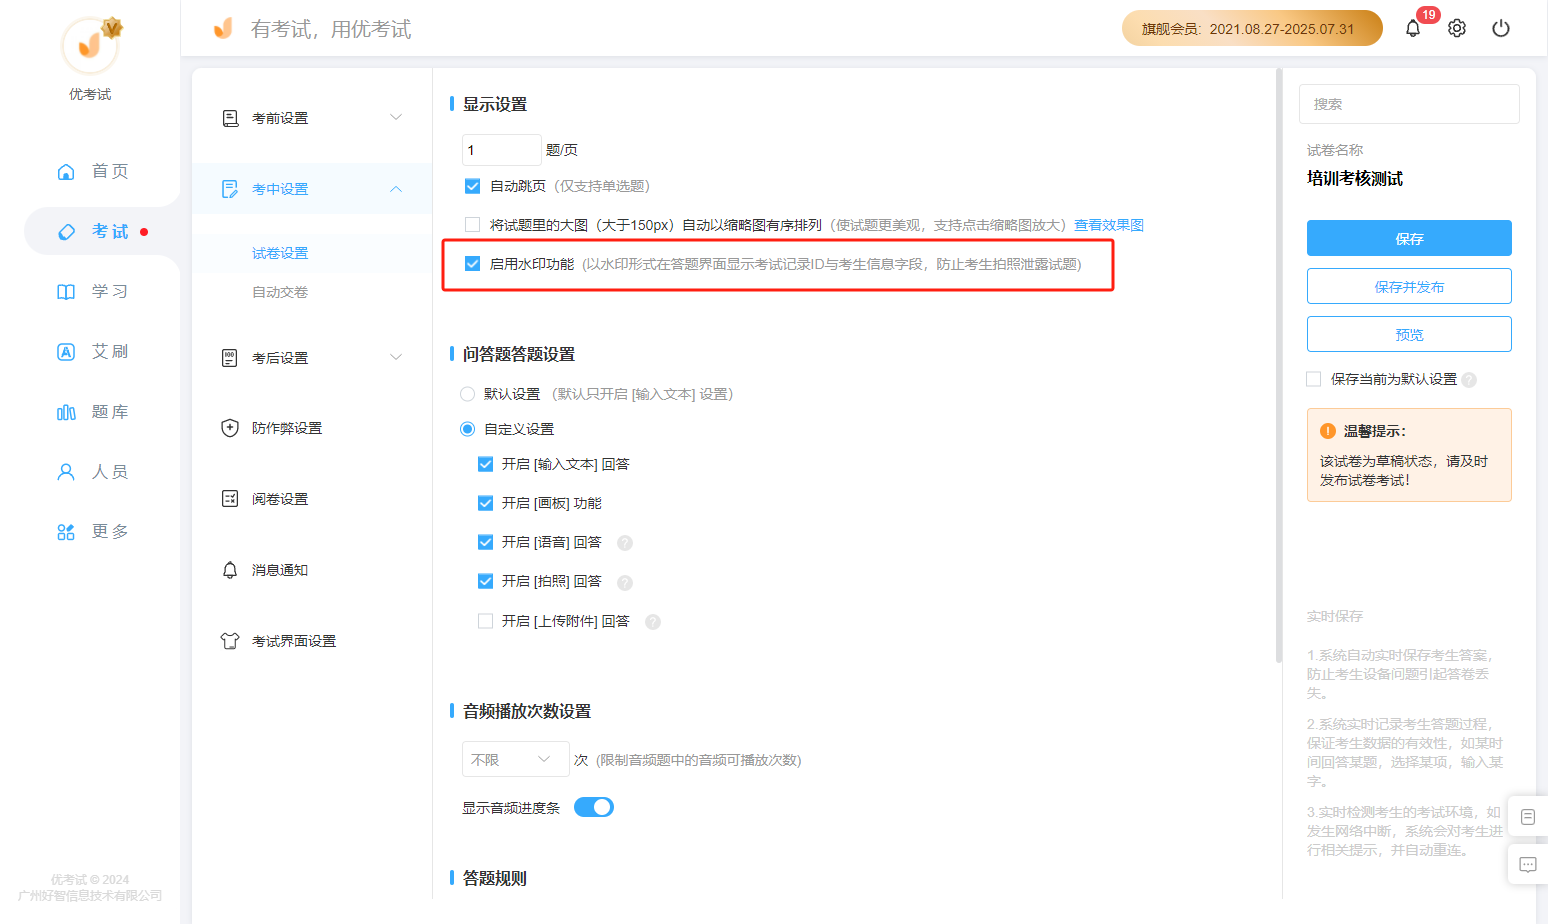
Task: Click the 防作弊设置 shield icon
Action: coord(230,428)
